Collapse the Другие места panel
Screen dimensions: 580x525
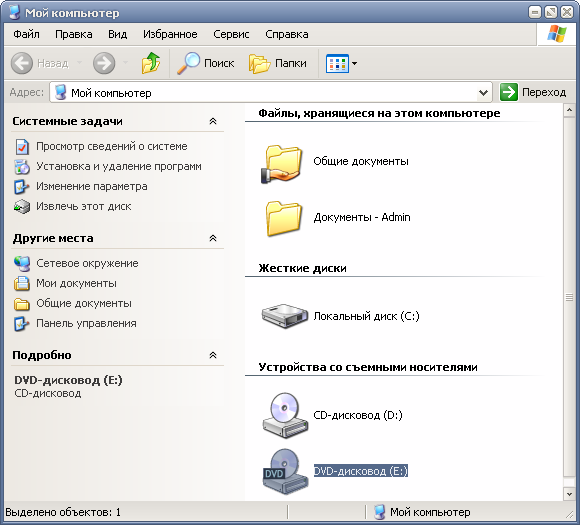[x=213, y=238]
